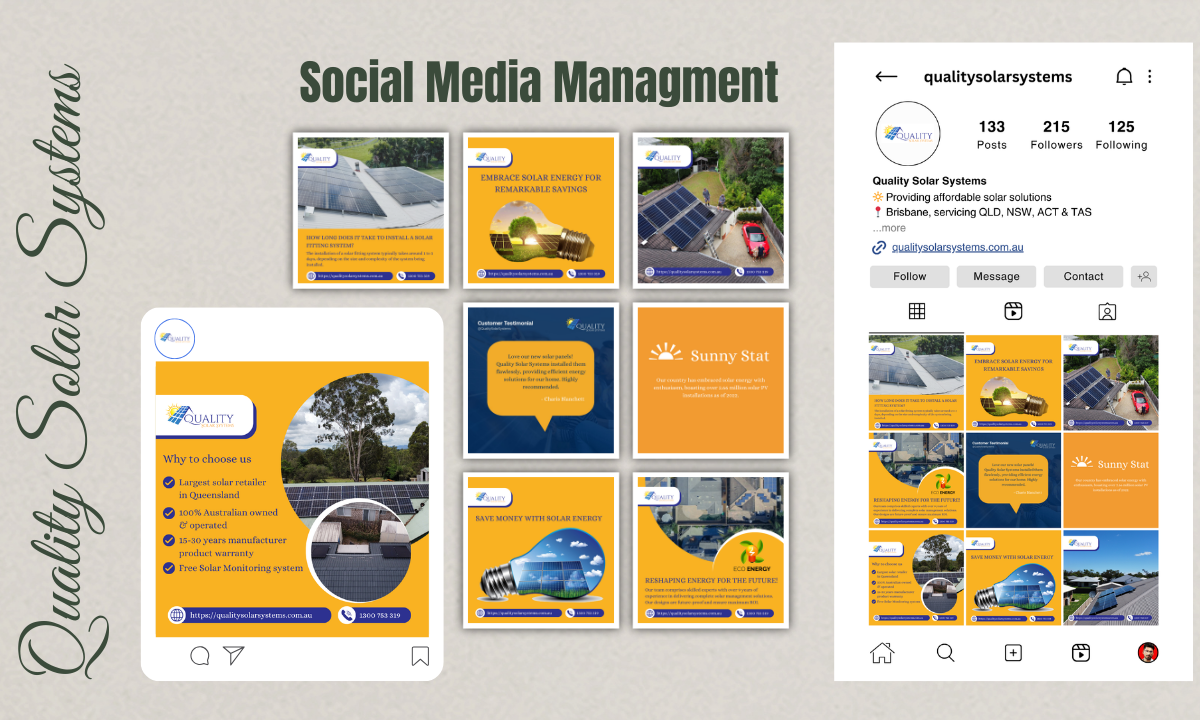Image resolution: width=1200 pixels, height=720 pixels.
Task: Open the Sunny Stat post thumbnail
Action: pyautogui.click(x=1110, y=479)
